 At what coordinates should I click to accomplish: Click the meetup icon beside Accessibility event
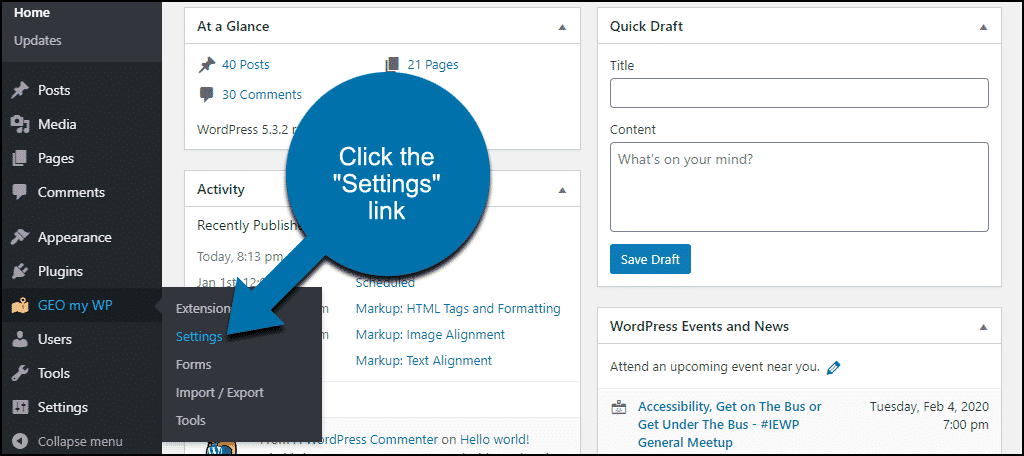click(618, 407)
